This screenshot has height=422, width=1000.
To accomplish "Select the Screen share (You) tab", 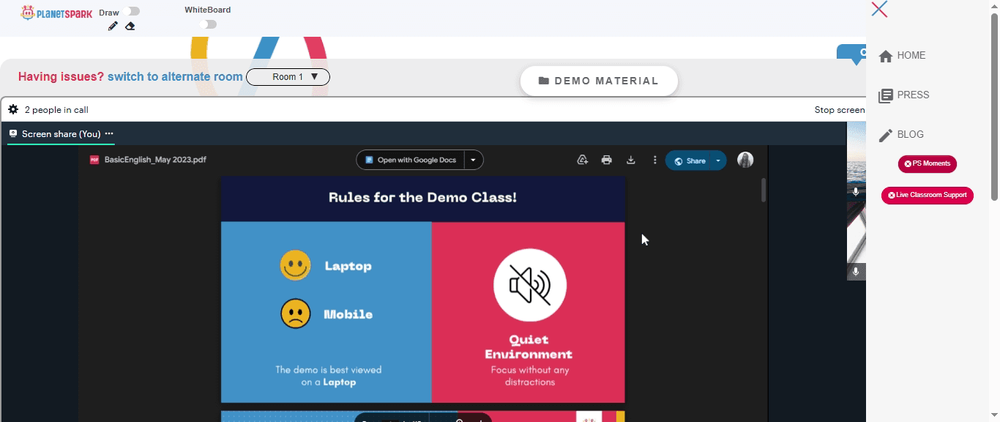I will pyautogui.click(x=61, y=134).
